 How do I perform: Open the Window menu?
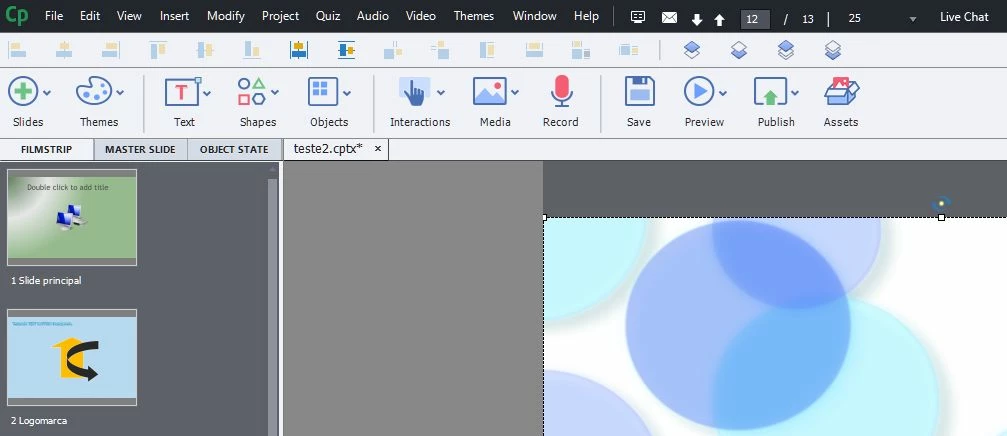534,16
